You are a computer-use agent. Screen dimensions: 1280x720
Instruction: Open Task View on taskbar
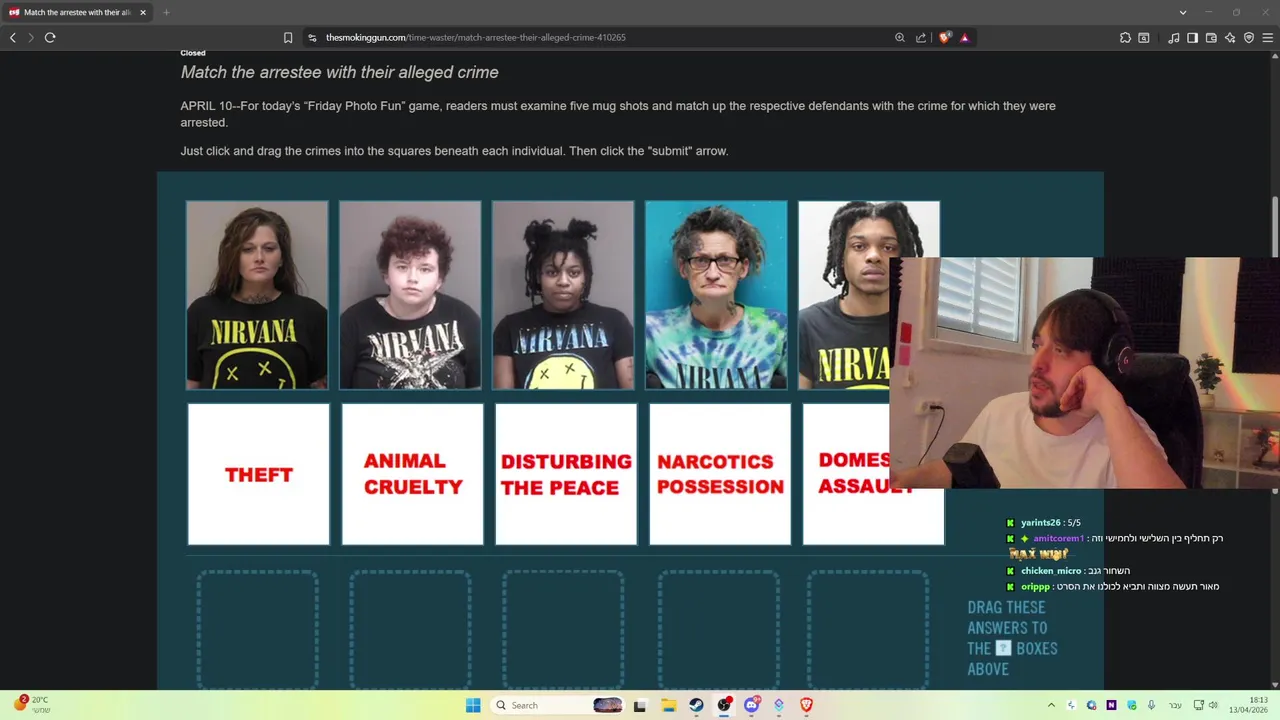coord(640,705)
